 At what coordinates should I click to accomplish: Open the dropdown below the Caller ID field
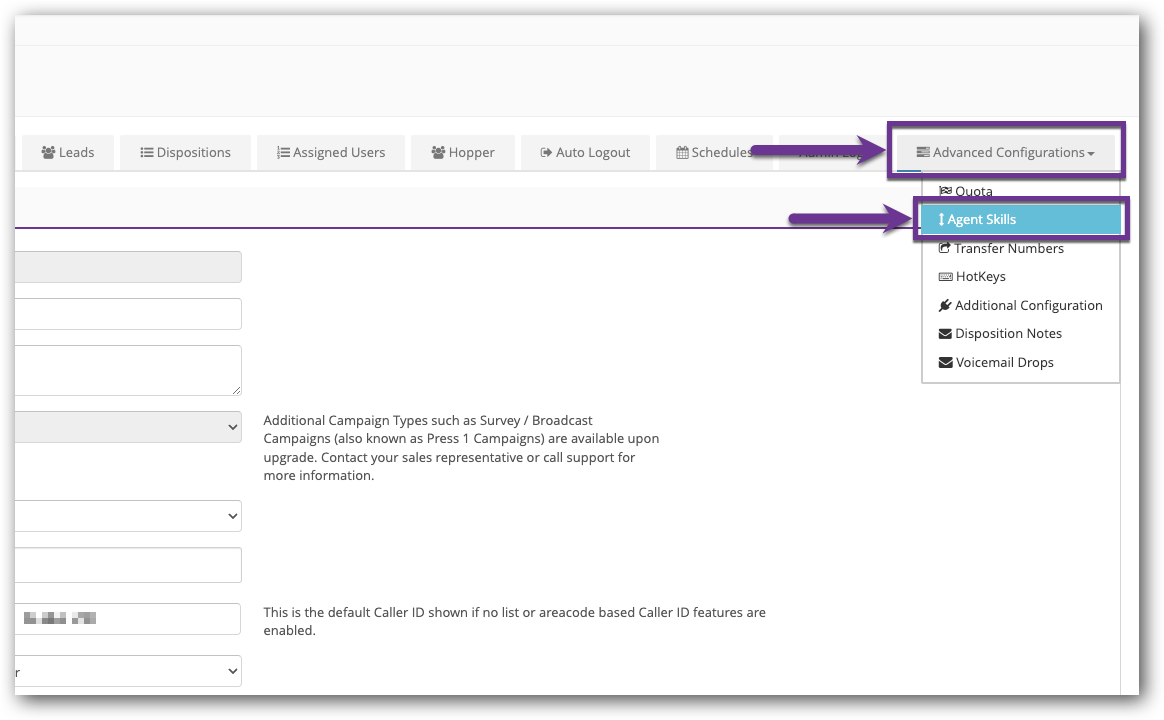point(128,671)
